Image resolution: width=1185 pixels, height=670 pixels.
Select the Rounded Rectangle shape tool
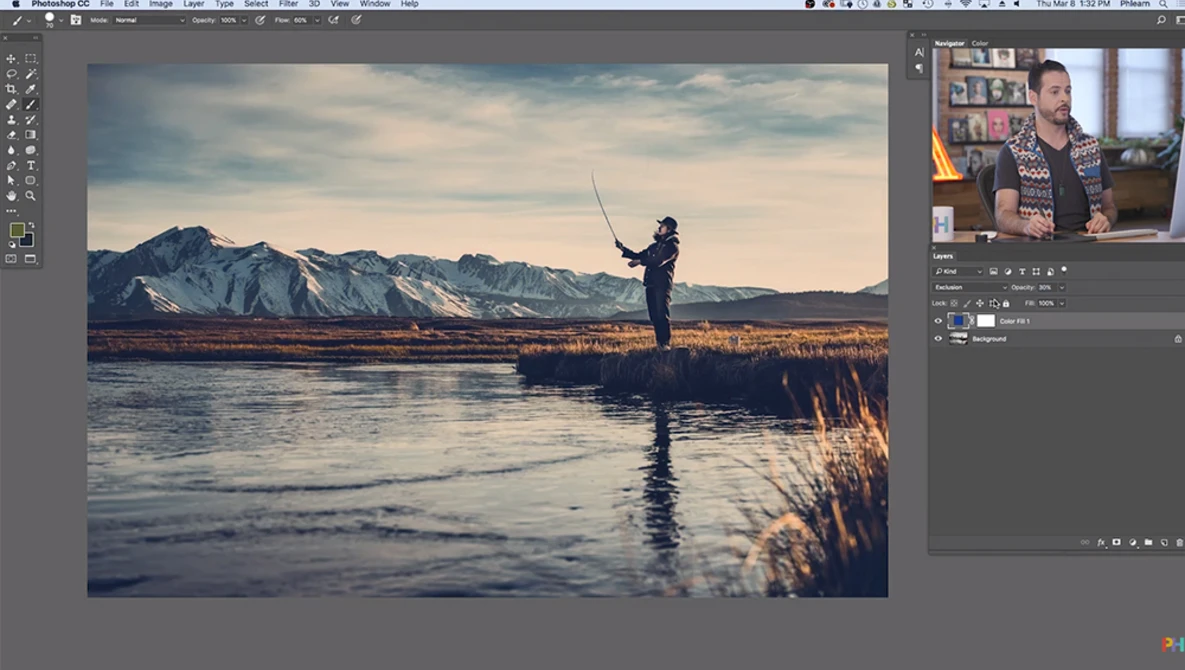[30, 181]
